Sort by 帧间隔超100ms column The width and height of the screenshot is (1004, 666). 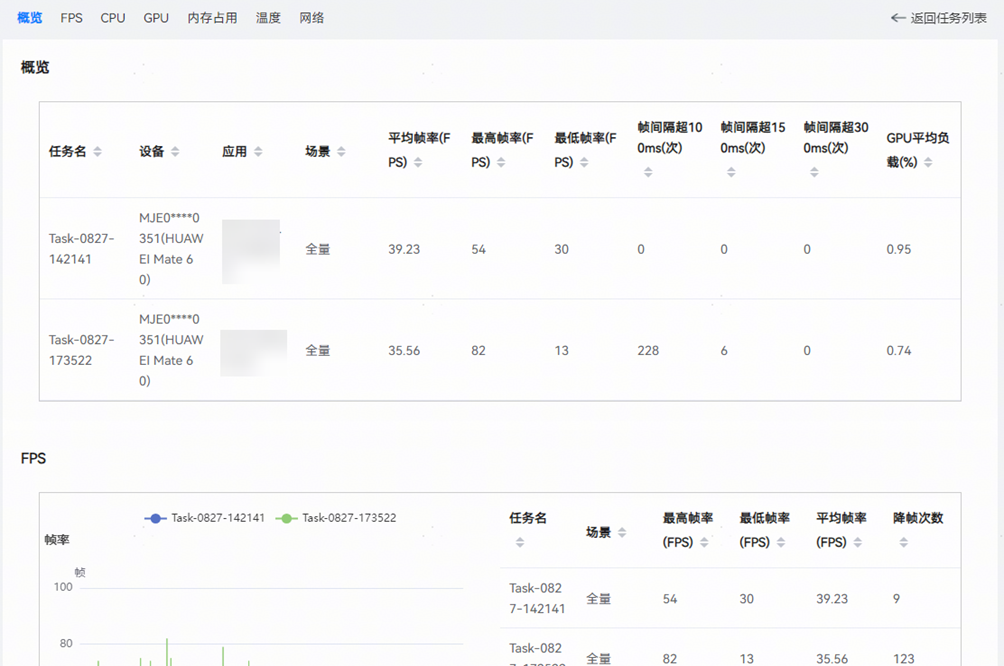click(648, 172)
